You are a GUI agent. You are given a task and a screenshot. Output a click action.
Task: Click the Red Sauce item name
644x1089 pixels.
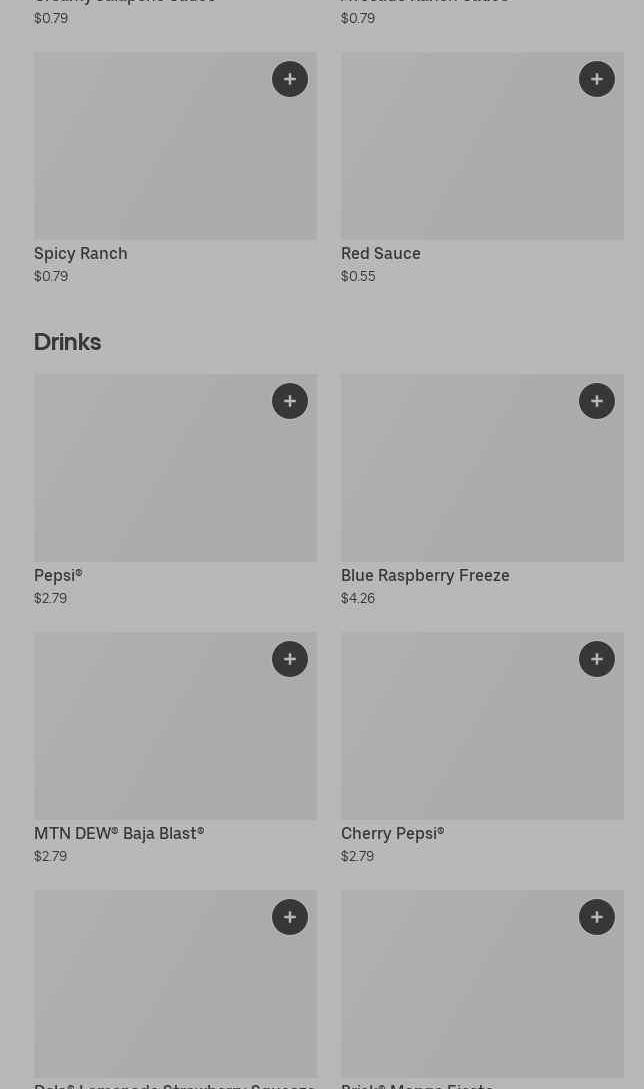(x=381, y=253)
